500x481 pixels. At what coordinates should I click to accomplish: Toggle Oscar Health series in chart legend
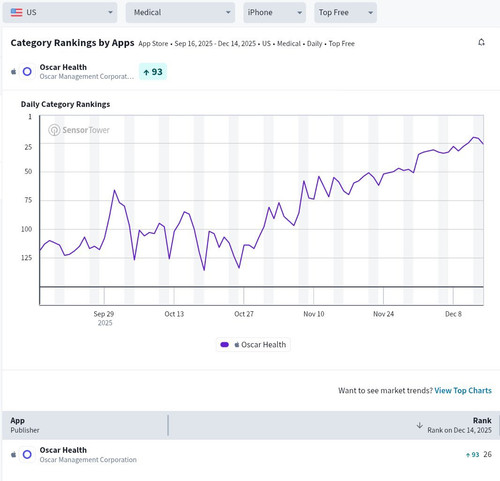tap(253, 345)
